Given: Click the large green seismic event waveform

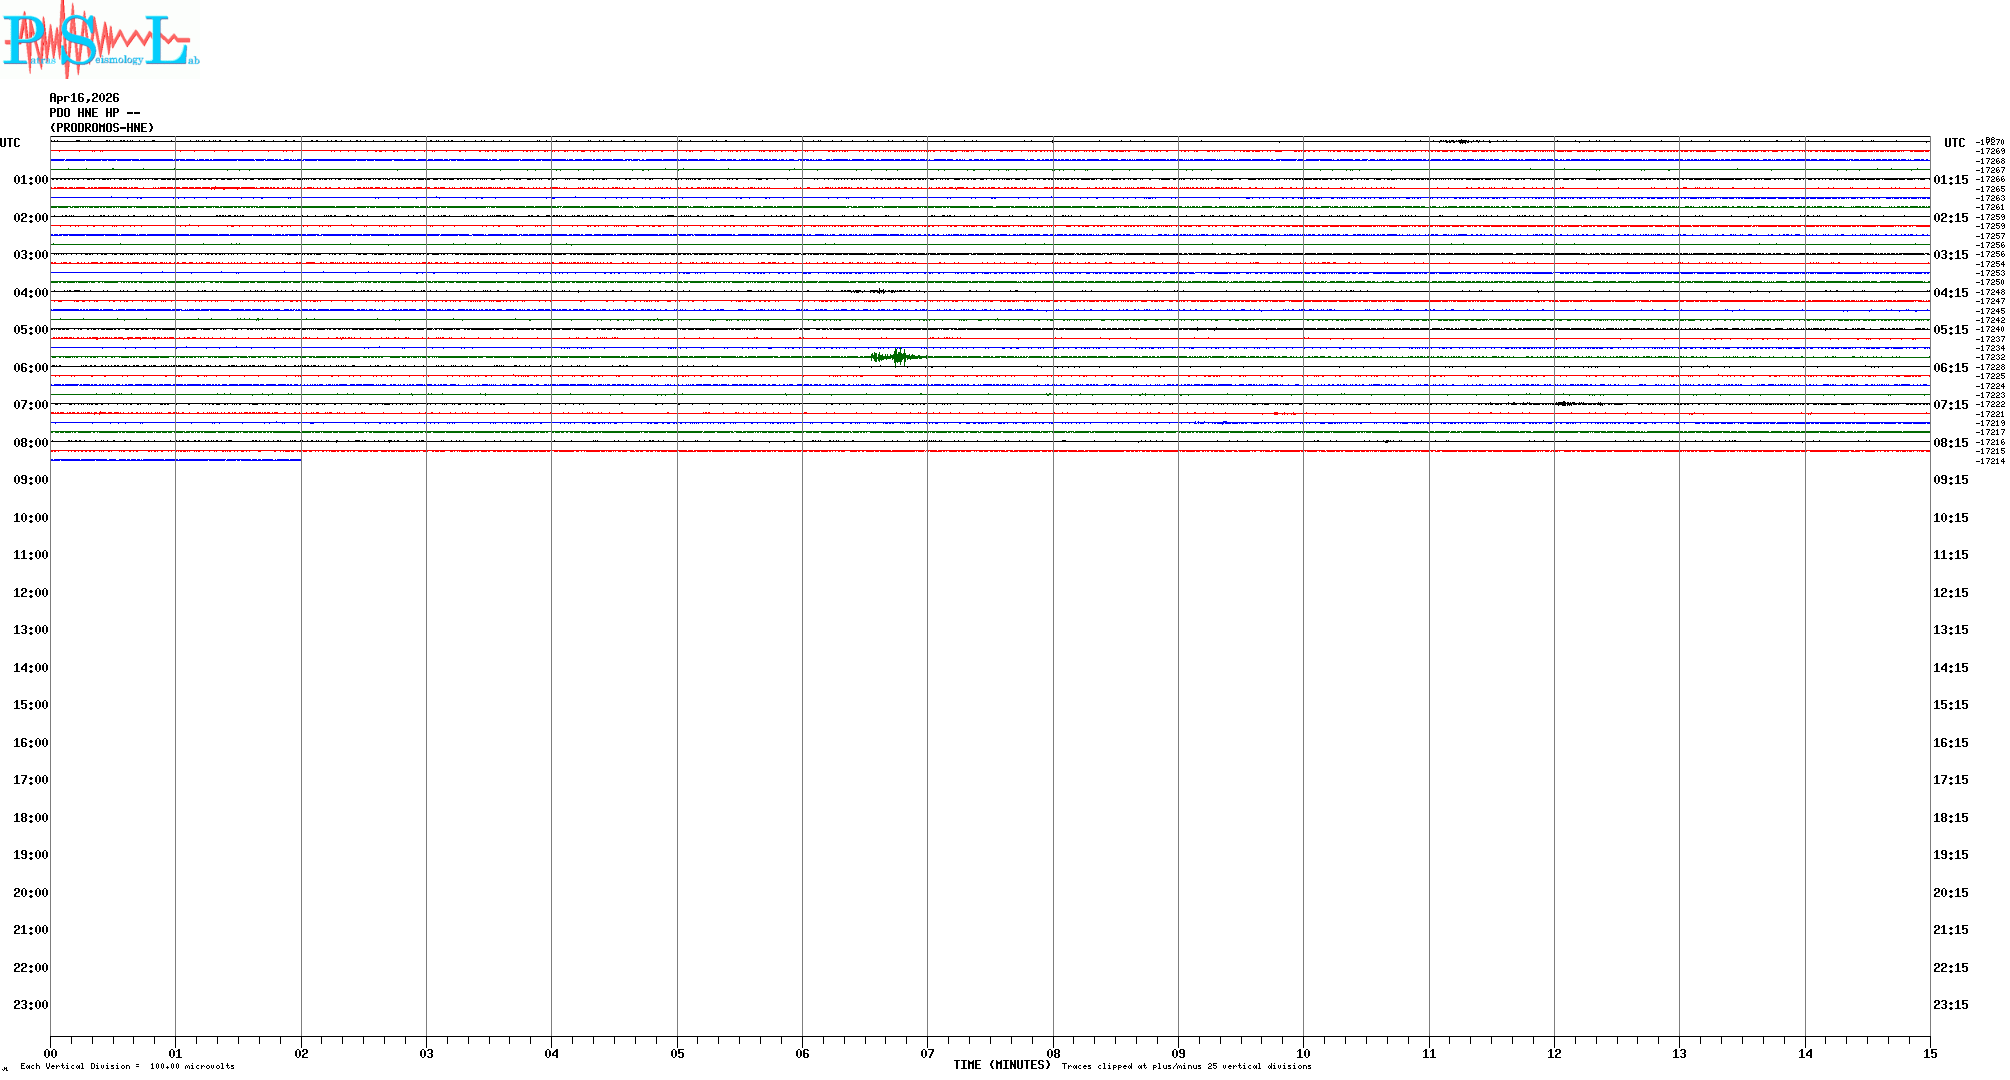Looking at the screenshot, I should coord(897,357).
